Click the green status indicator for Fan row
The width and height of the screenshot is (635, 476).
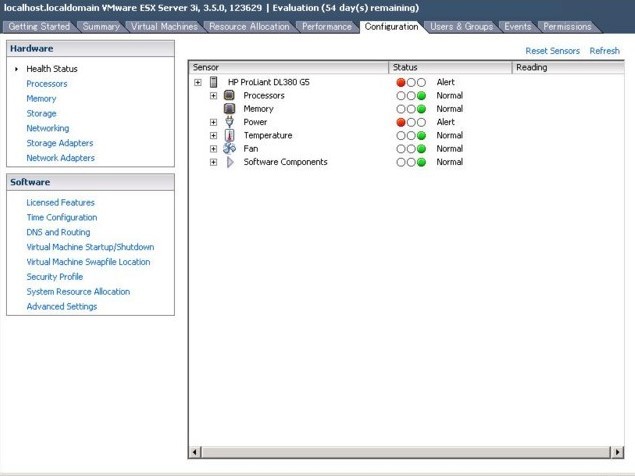click(421, 149)
